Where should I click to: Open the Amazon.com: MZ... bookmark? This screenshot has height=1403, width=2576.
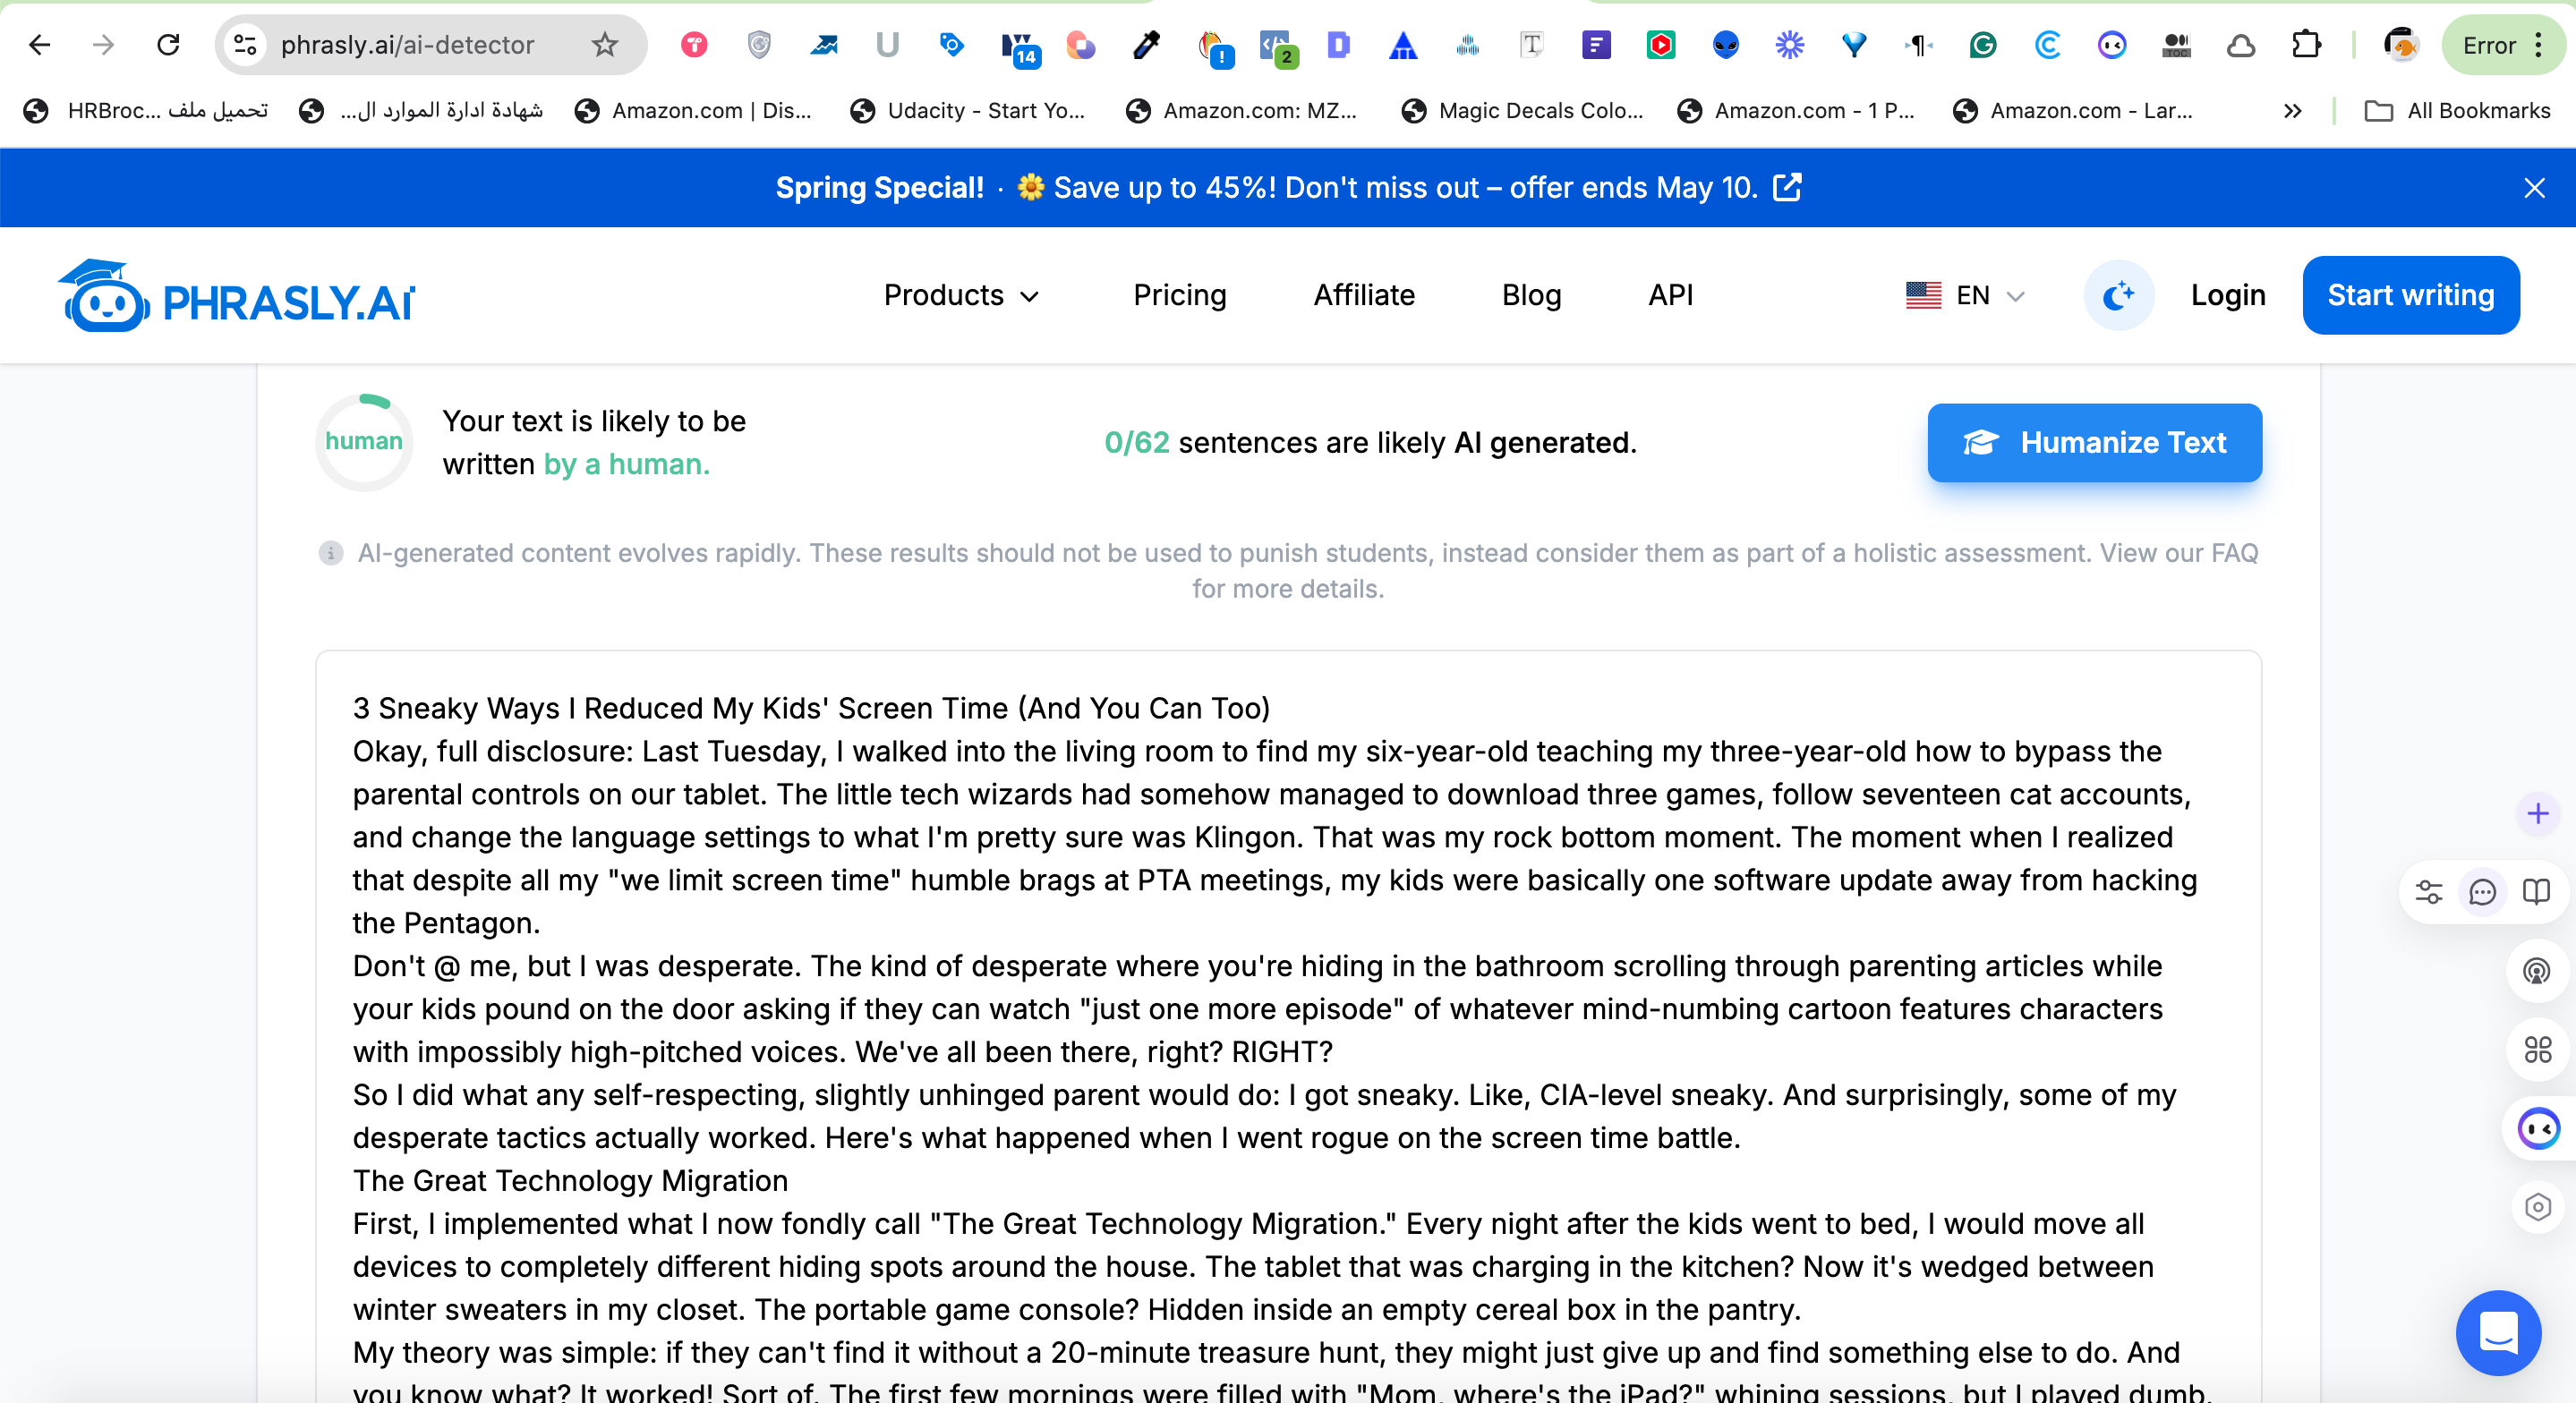pyautogui.click(x=1241, y=111)
